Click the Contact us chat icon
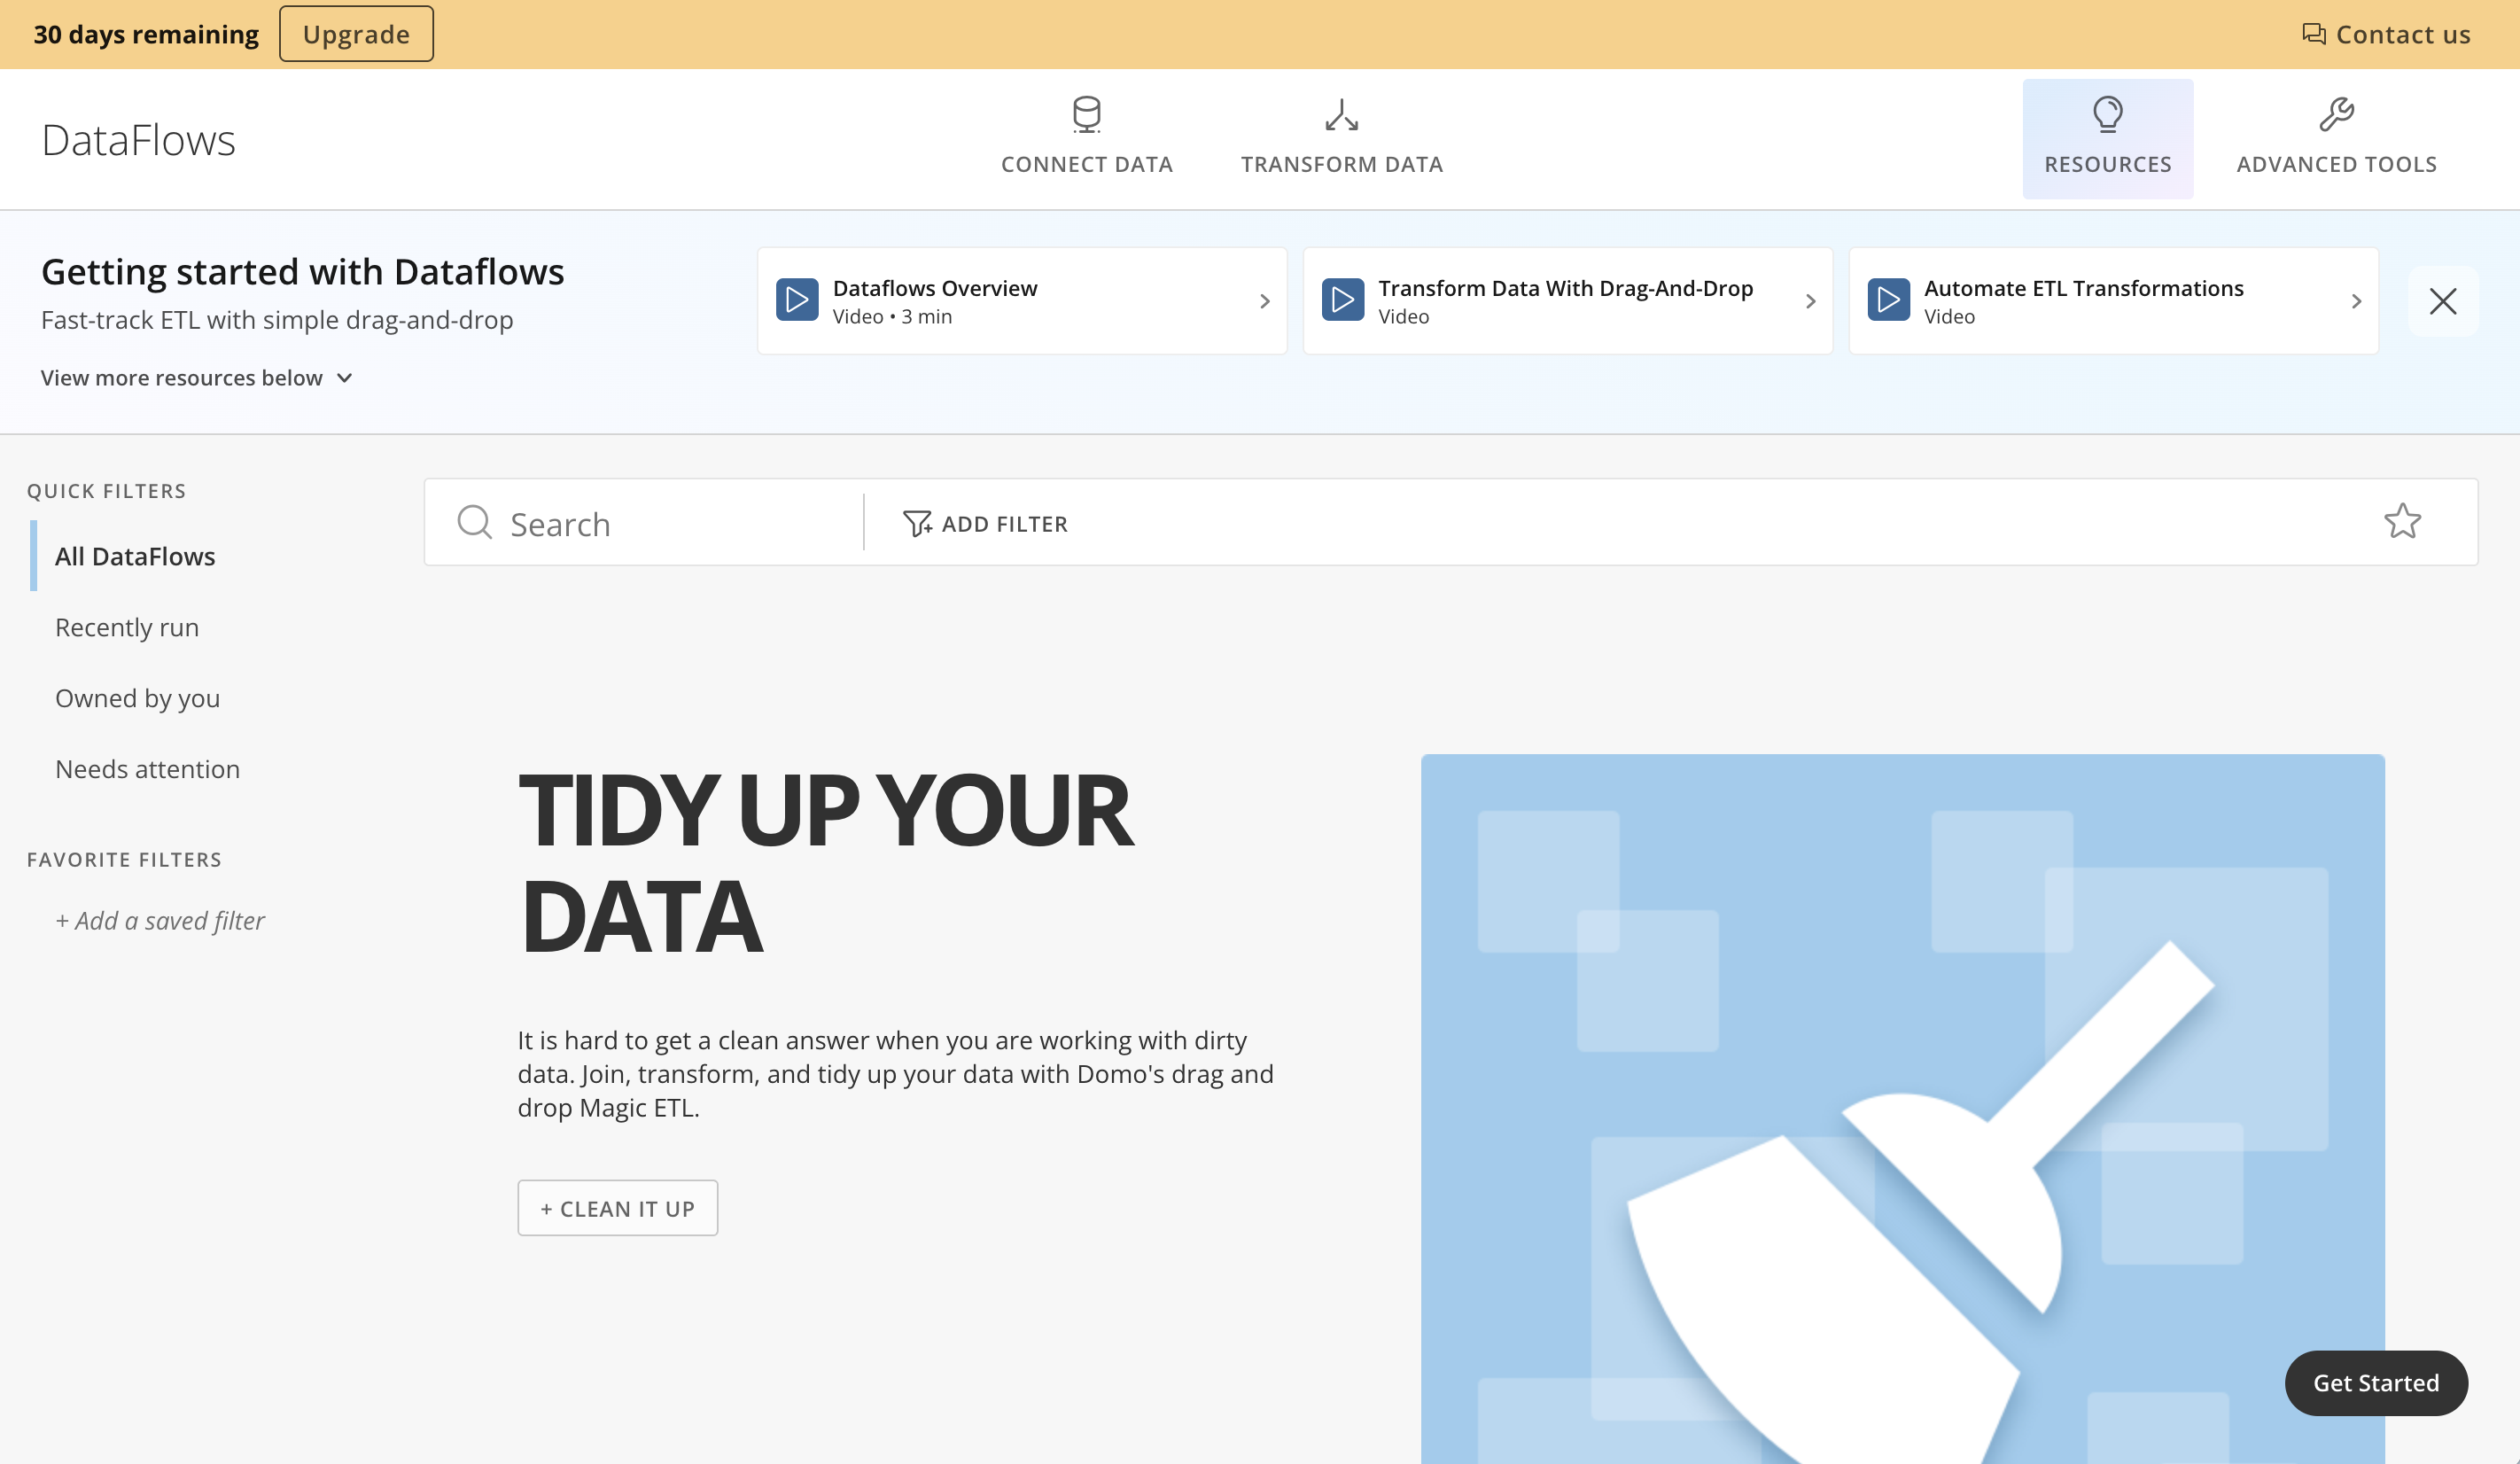 [2313, 34]
